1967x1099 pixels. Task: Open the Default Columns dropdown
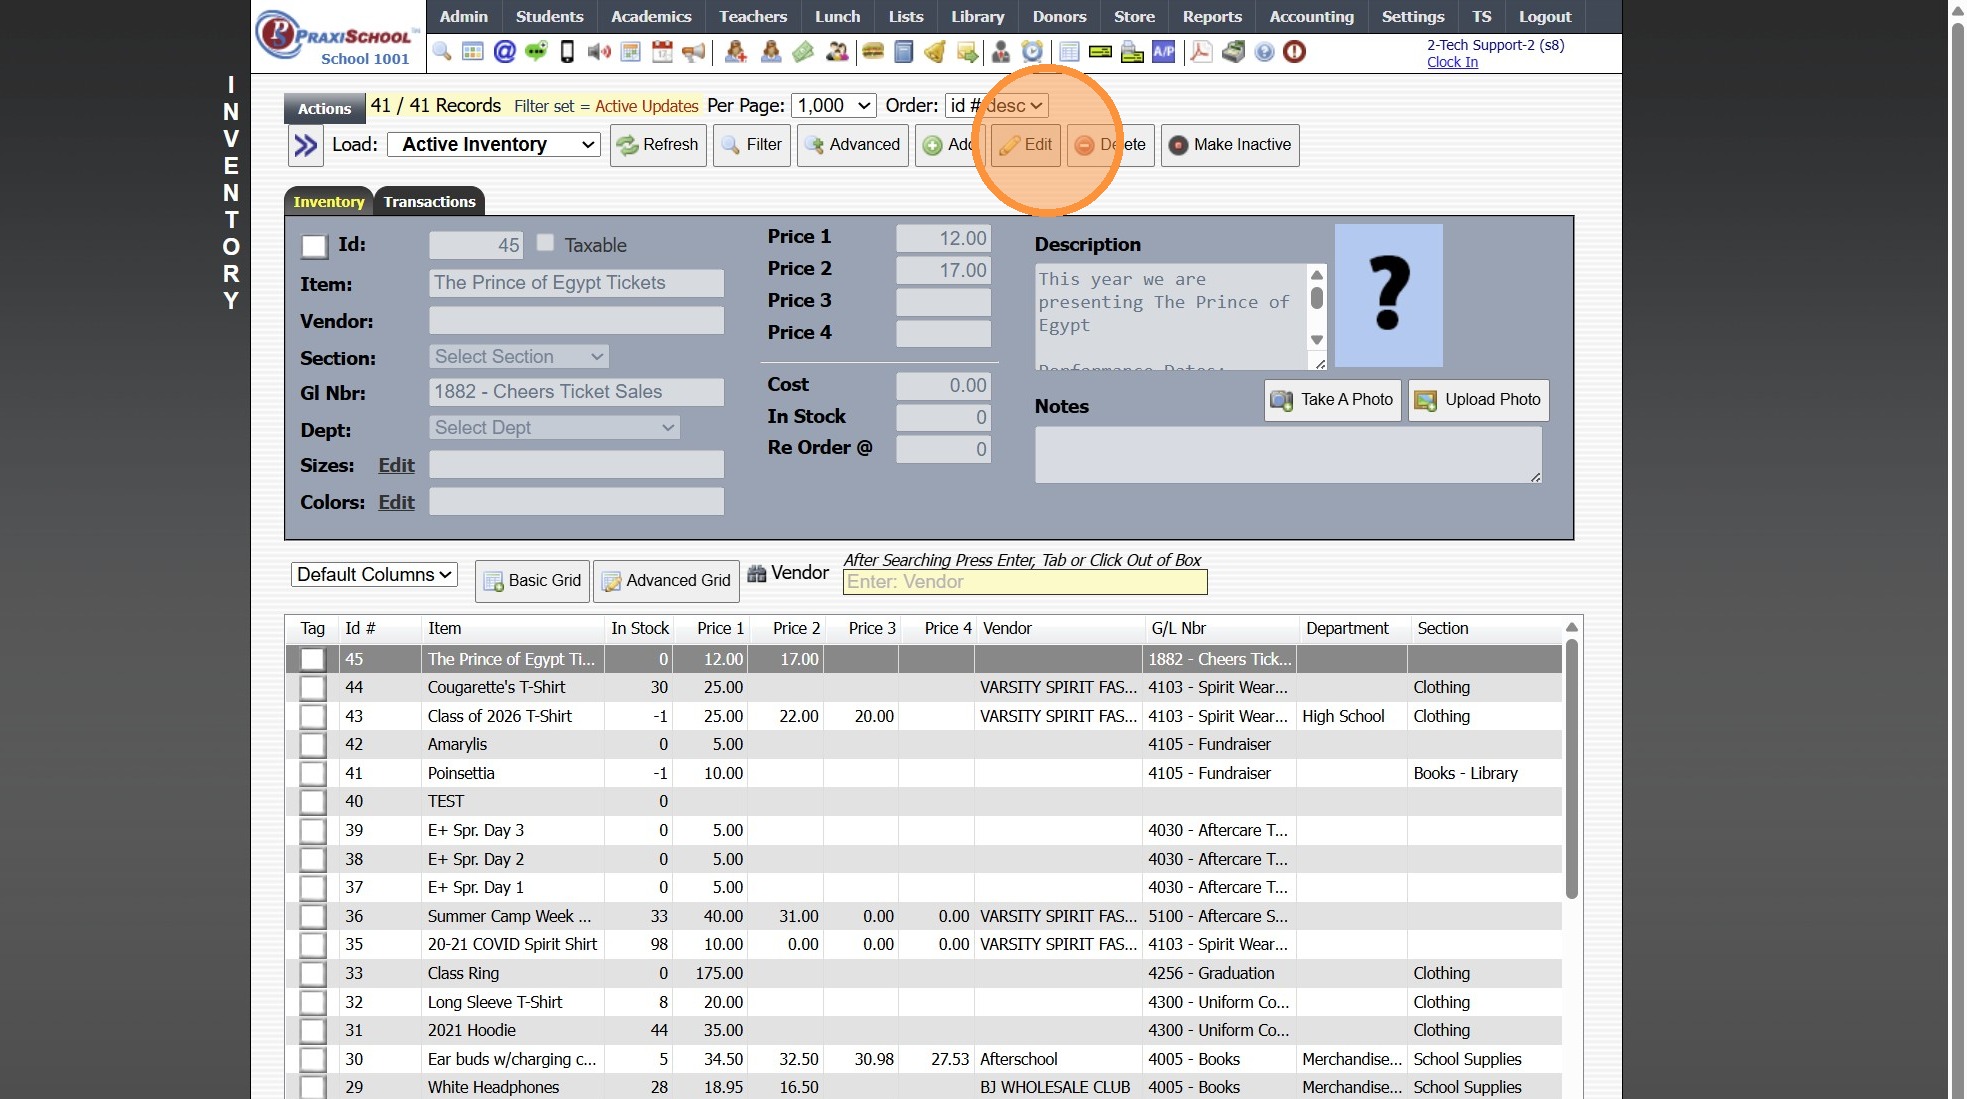[374, 575]
